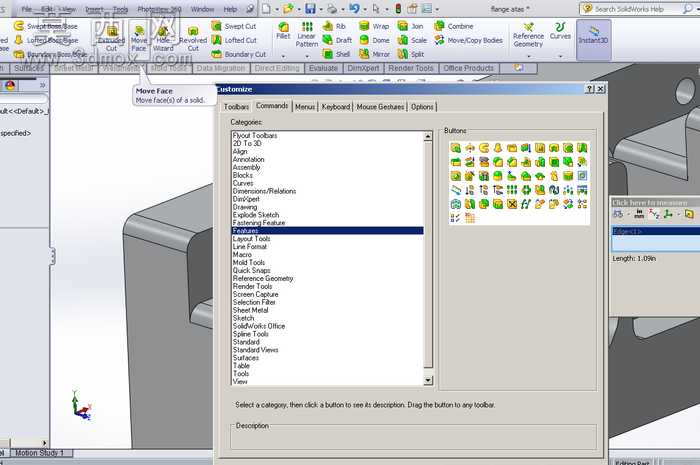Viewport: 700px width, 465px height.
Task: Click the Customize dialog help button
Action: click(x=590, y=89)
